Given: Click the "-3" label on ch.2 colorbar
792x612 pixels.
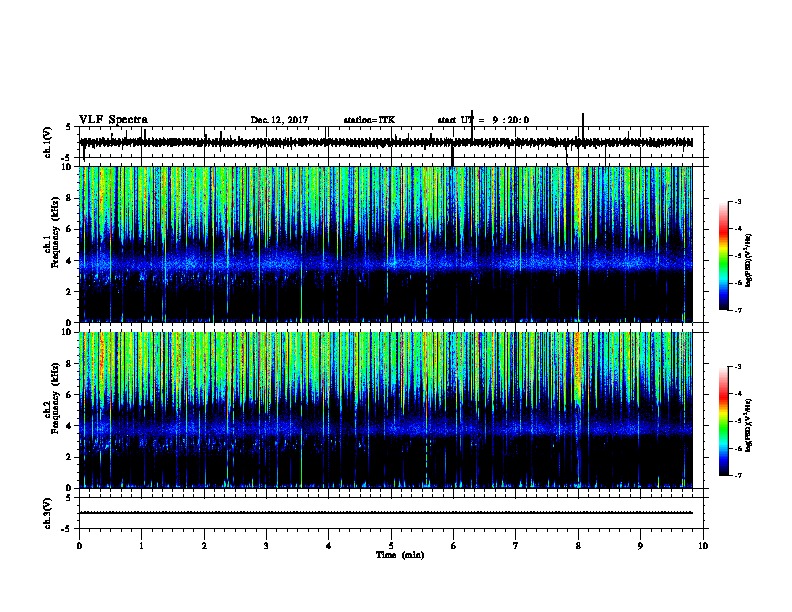Looking at the screenshot, I should (737, 367).
